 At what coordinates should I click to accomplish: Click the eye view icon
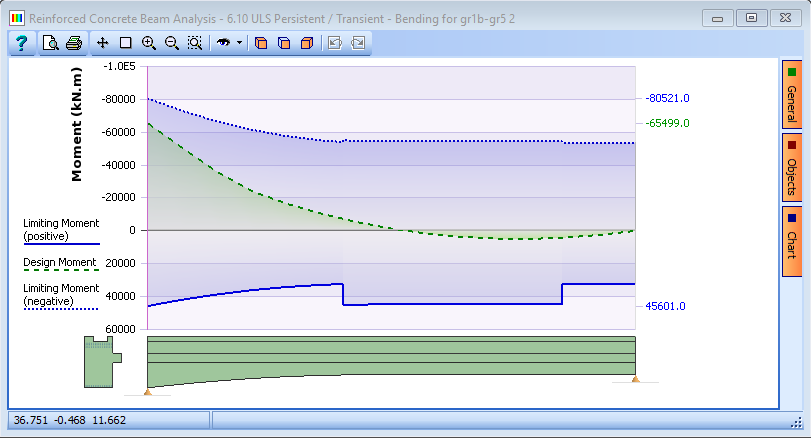coord(223,43)
